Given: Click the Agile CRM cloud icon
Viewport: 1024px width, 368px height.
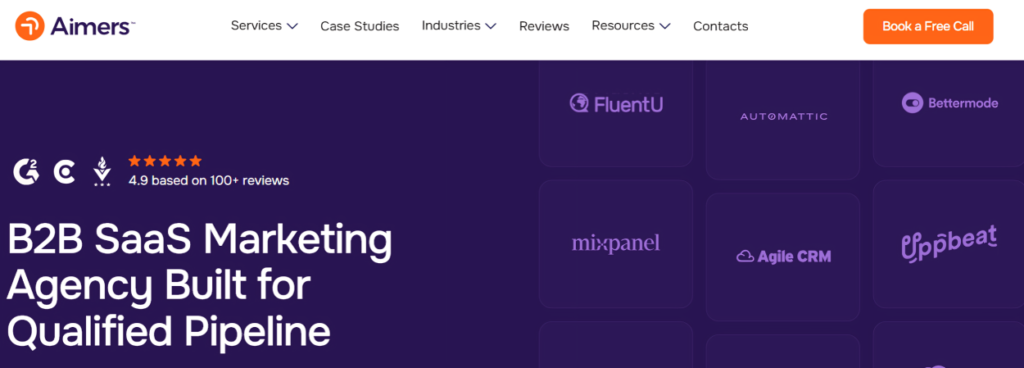Looking at the screenshot, I should pos(745,256).
